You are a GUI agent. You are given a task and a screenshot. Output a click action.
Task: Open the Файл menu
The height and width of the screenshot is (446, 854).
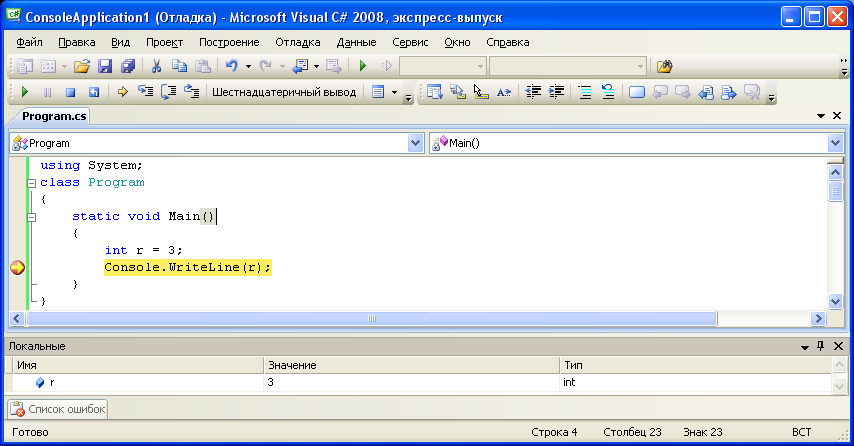(x=29, y=42)
